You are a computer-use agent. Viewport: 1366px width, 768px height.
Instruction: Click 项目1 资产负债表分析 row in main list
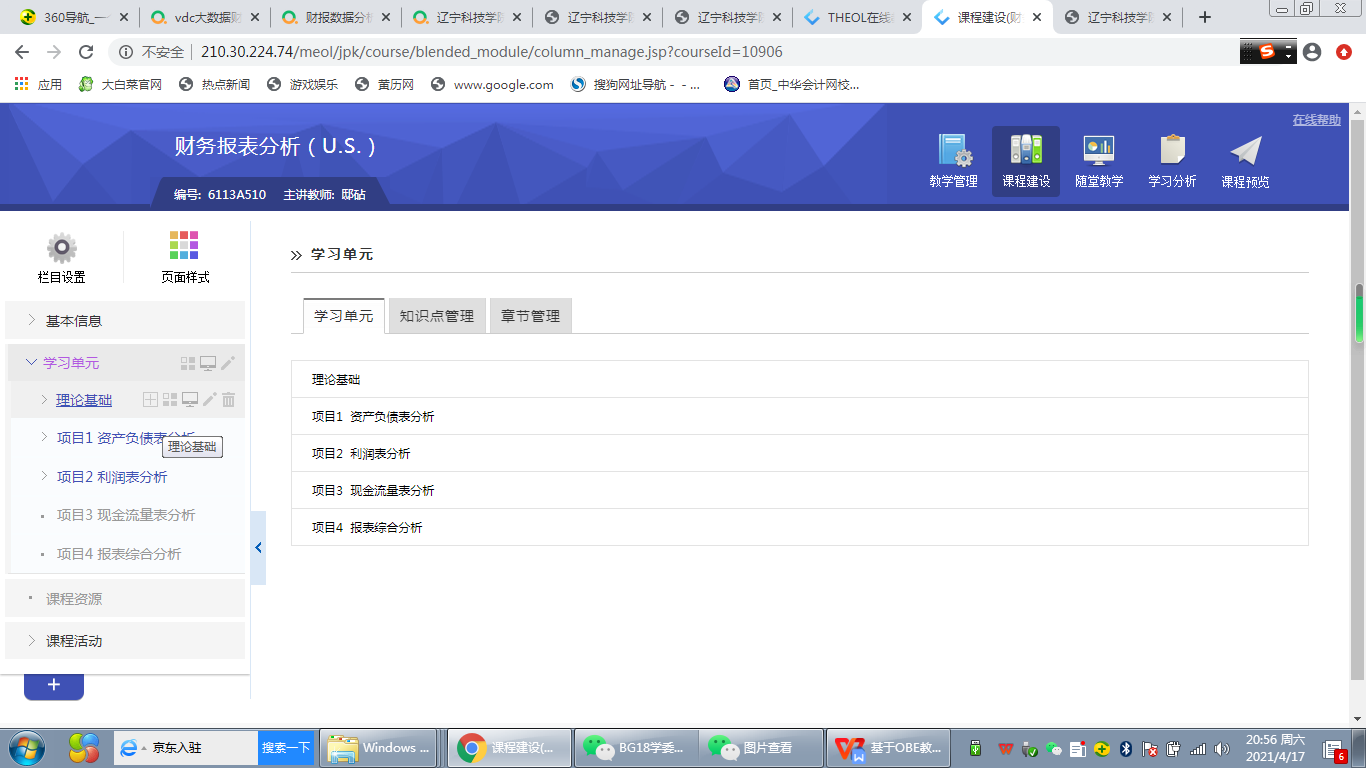tap(799, 416)
